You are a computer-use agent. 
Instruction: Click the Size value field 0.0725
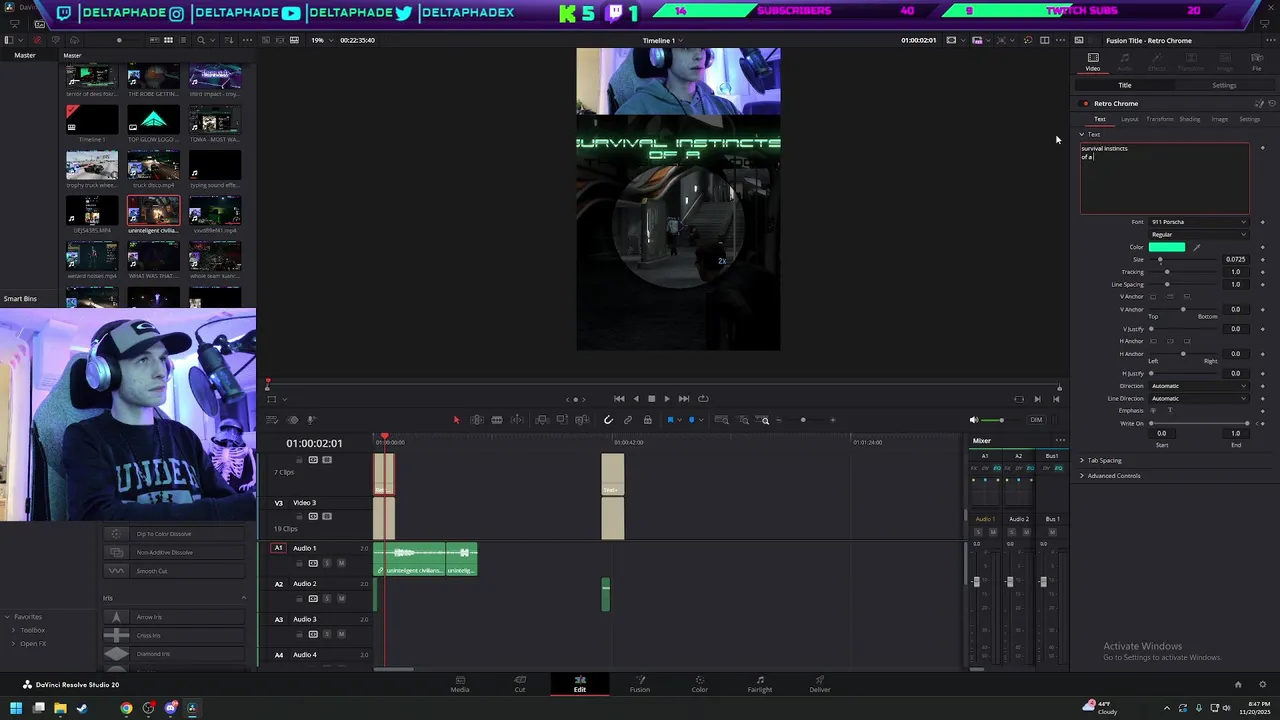click(x=1235, y=260)
